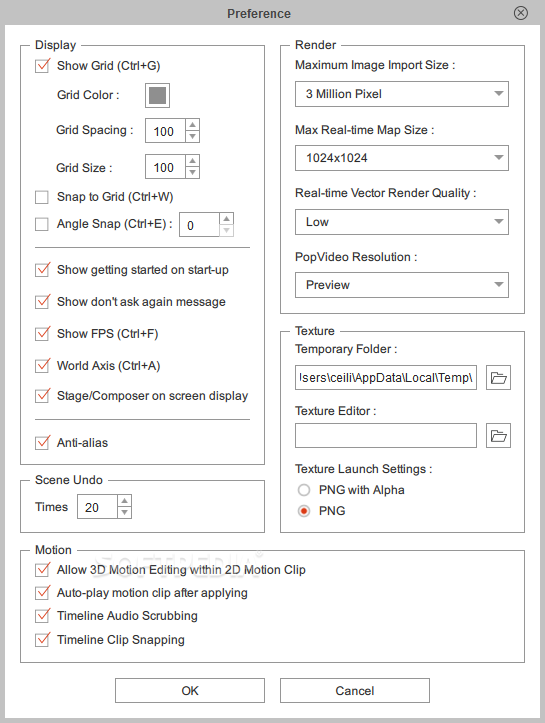The width and height of the screenshot is (545, 723).
Task: Expand the Max Real-time Map Size dropdown
Action: coord(402,158)
